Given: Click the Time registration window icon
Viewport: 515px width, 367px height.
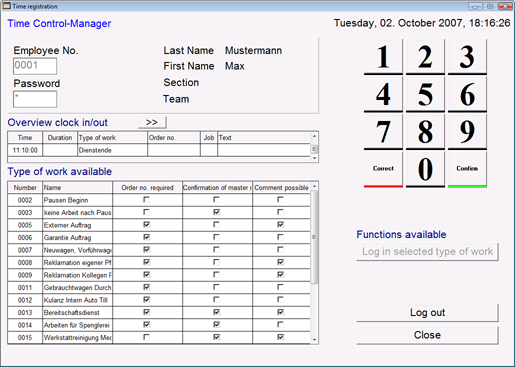Looking at the screenshot, I should click(x=6, y=6).
